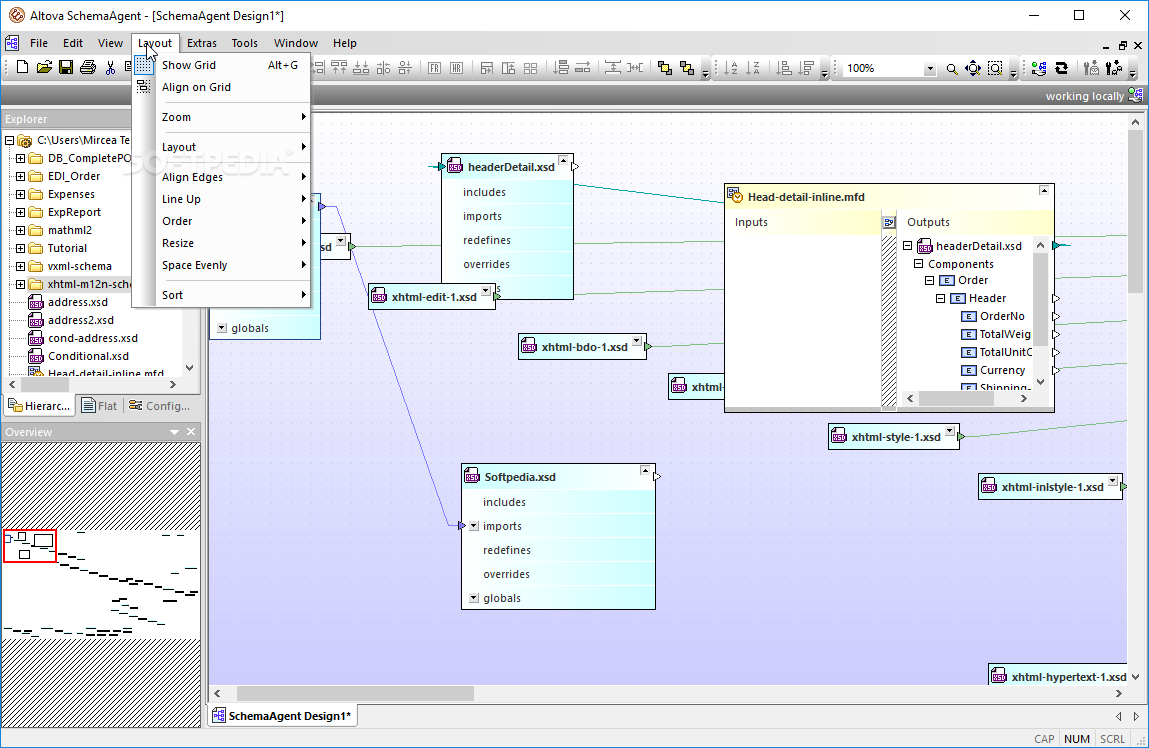Viewport: 1149px width, 748px height.
Task: Click the Space evenly vertically icon
Action: click(x=613, y=68)
